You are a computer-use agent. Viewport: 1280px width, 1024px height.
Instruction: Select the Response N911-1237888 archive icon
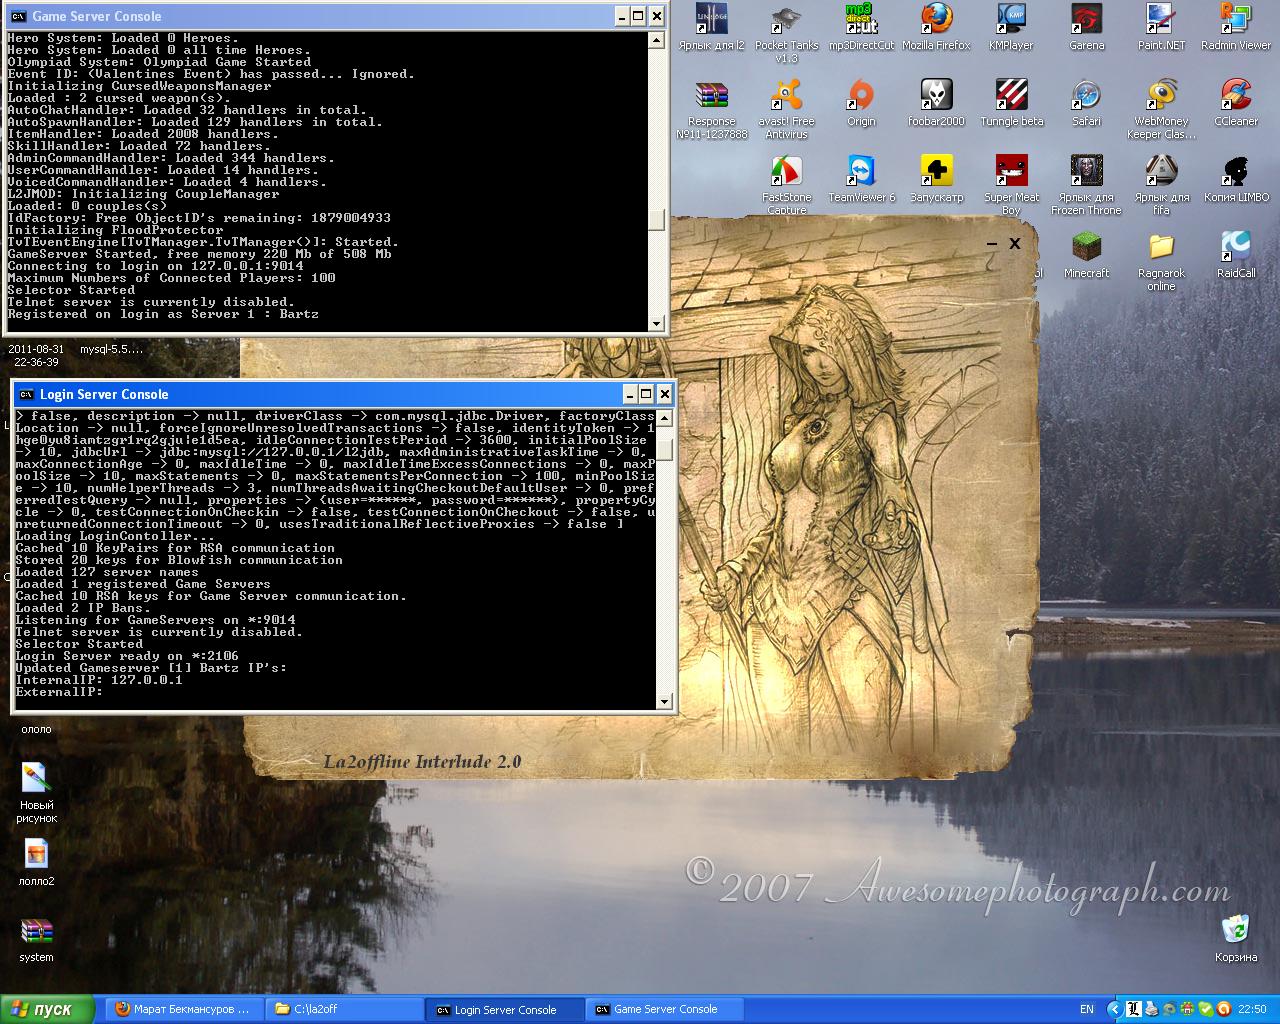pyautogui.click(x=711, y=110)
